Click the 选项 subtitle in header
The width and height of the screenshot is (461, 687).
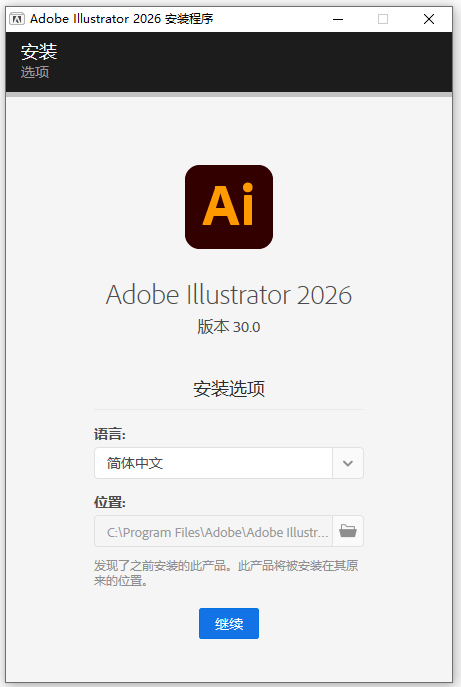35,72
